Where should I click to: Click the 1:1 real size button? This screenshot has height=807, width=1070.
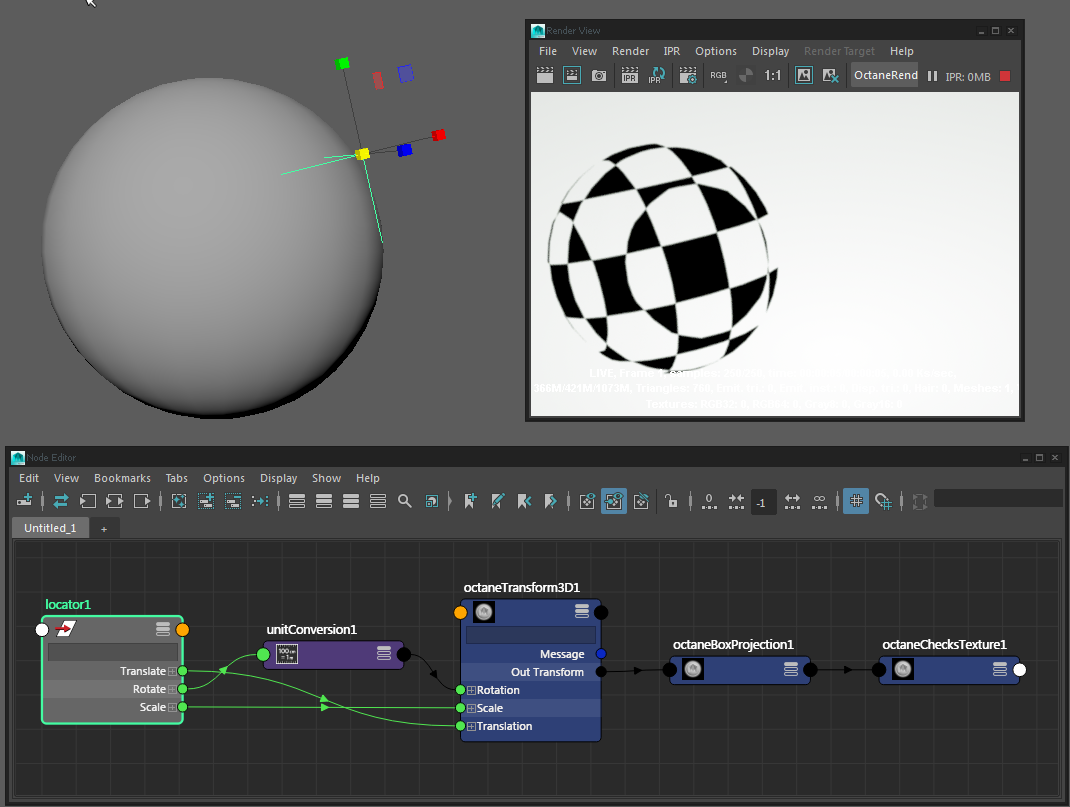coord(773,75)
